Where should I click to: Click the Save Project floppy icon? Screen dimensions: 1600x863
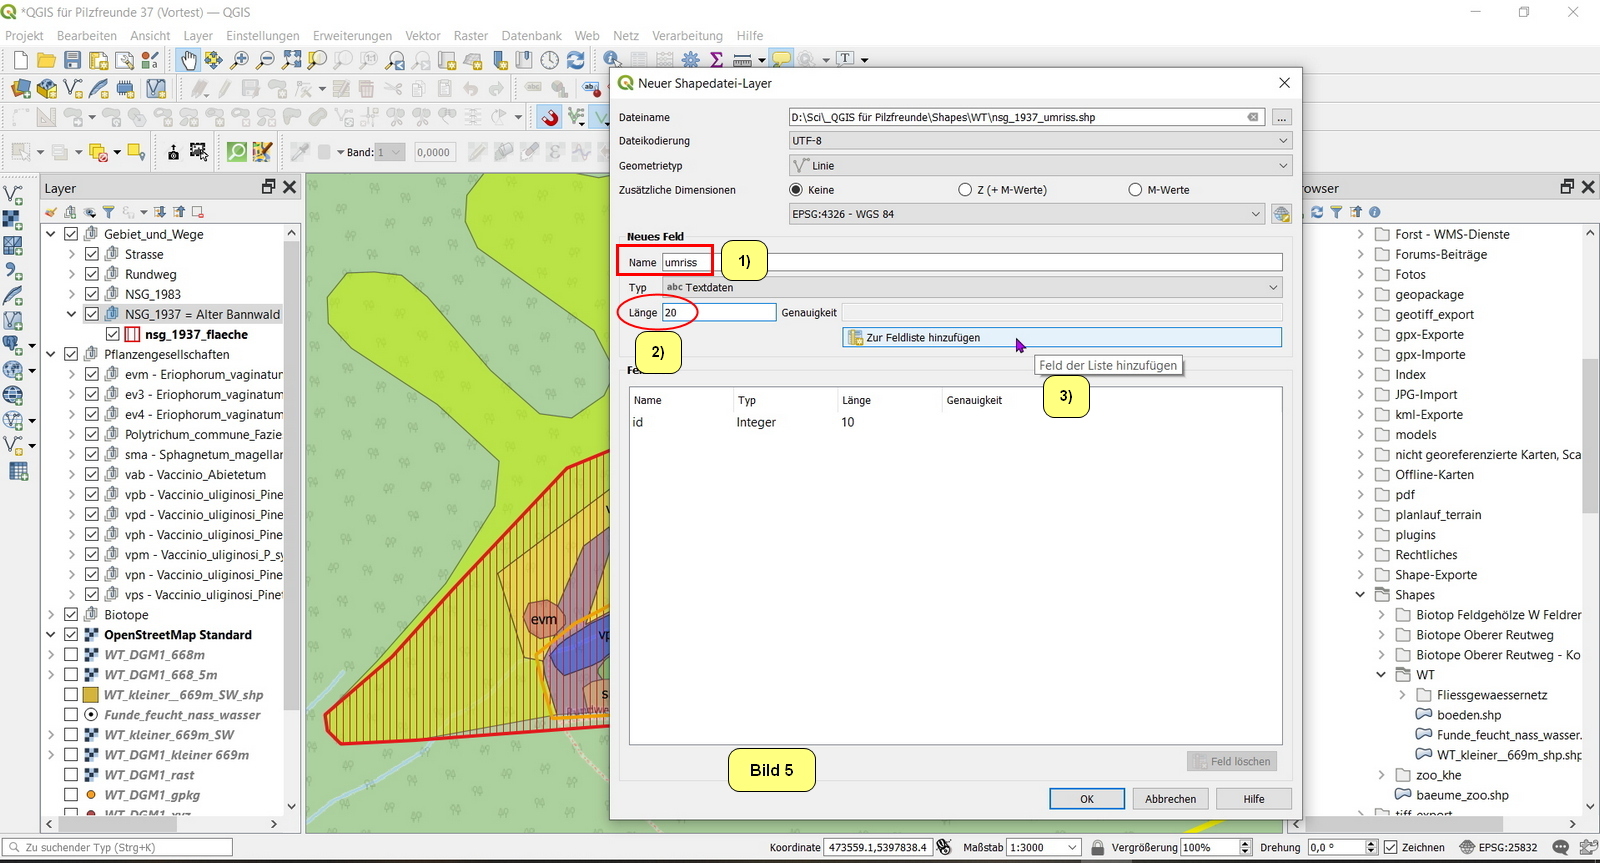(72, 60)
